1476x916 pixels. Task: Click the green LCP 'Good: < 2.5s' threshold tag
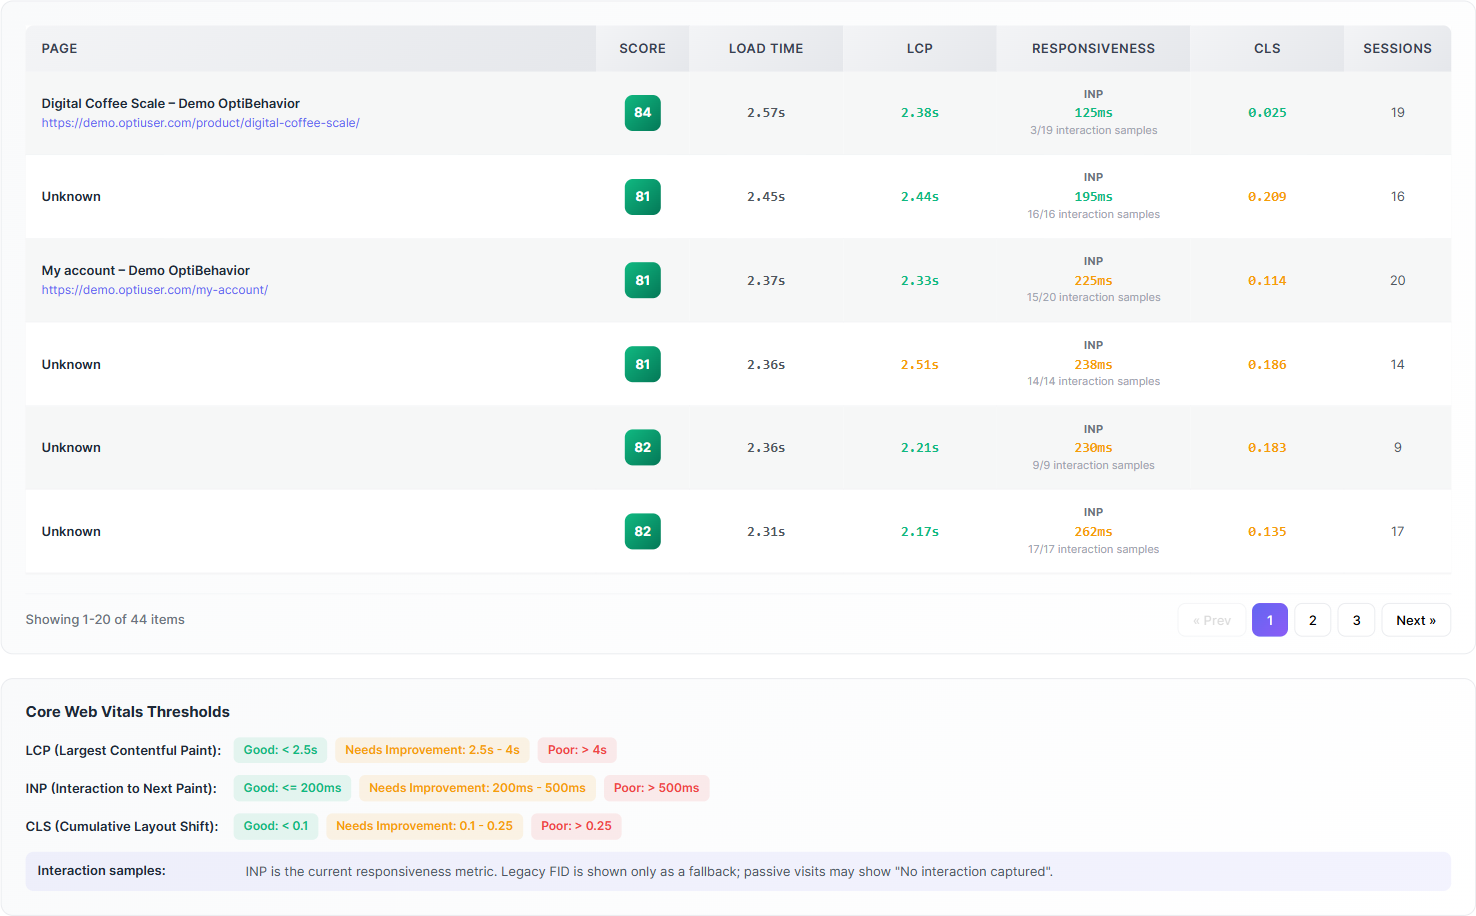[280, 750]
